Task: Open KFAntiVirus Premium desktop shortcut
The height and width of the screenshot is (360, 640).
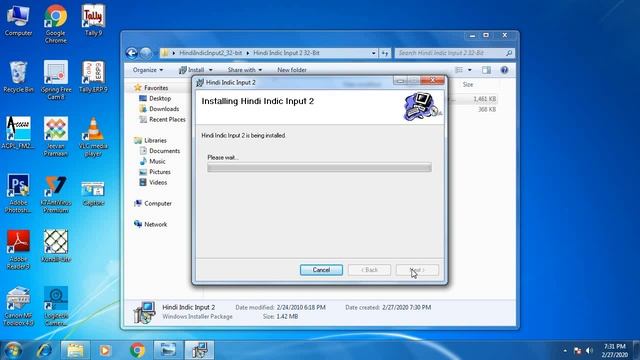Action: click(x=56, y=193)
